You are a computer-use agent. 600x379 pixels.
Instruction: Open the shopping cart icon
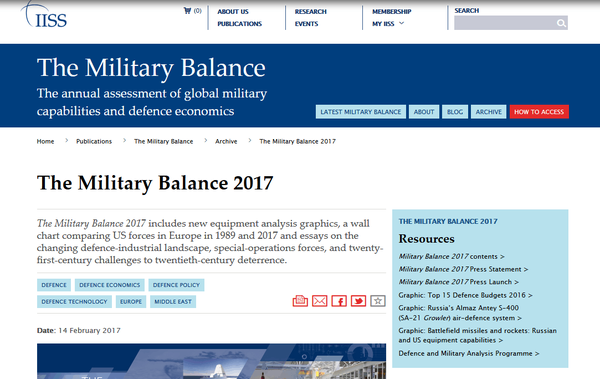tap(187, 11)
